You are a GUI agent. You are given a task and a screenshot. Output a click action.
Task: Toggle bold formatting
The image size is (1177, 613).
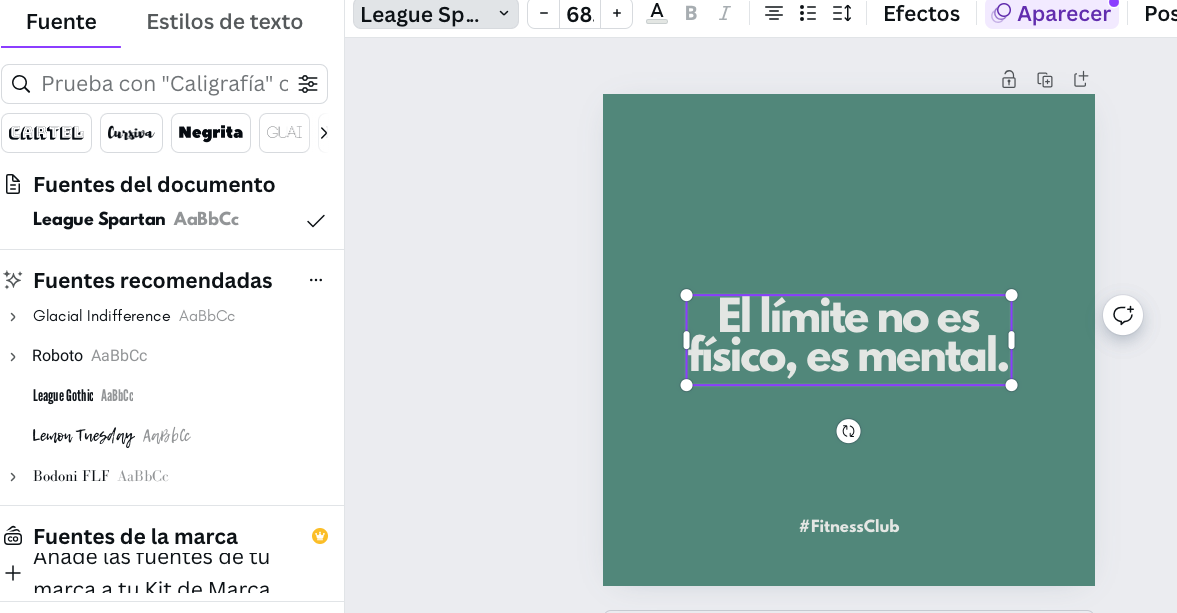pos(691,14)
